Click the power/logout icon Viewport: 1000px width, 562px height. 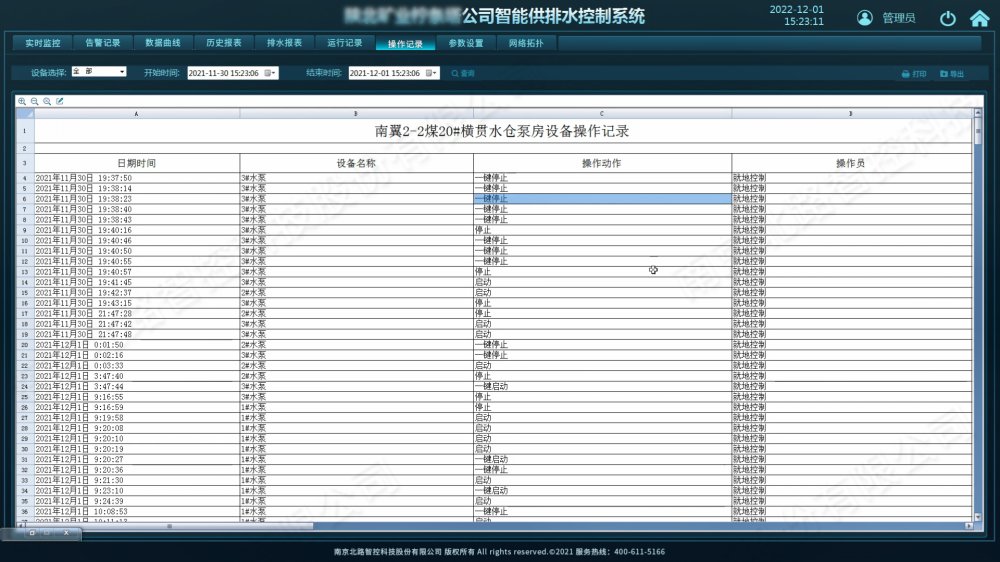point(948,18)
